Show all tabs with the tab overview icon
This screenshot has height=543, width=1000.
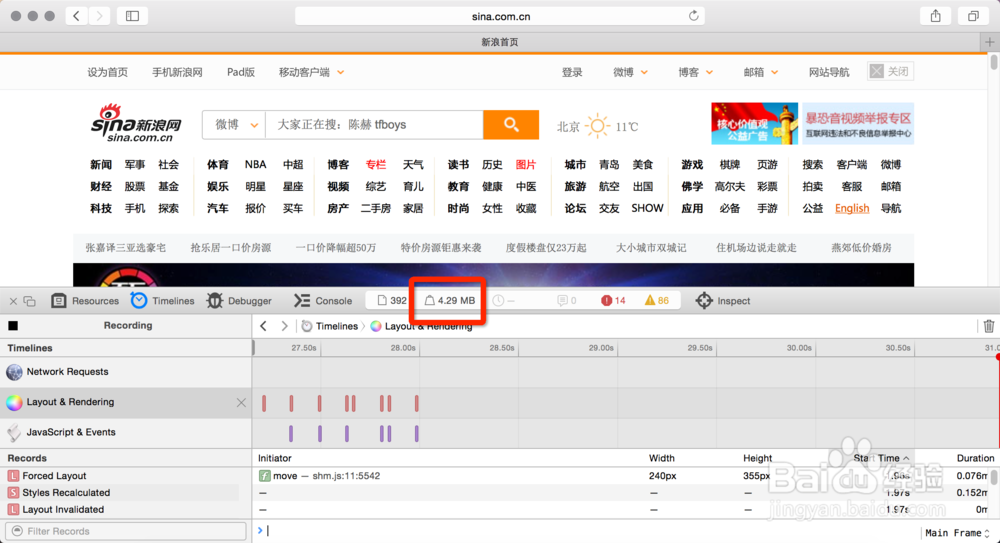973,16
